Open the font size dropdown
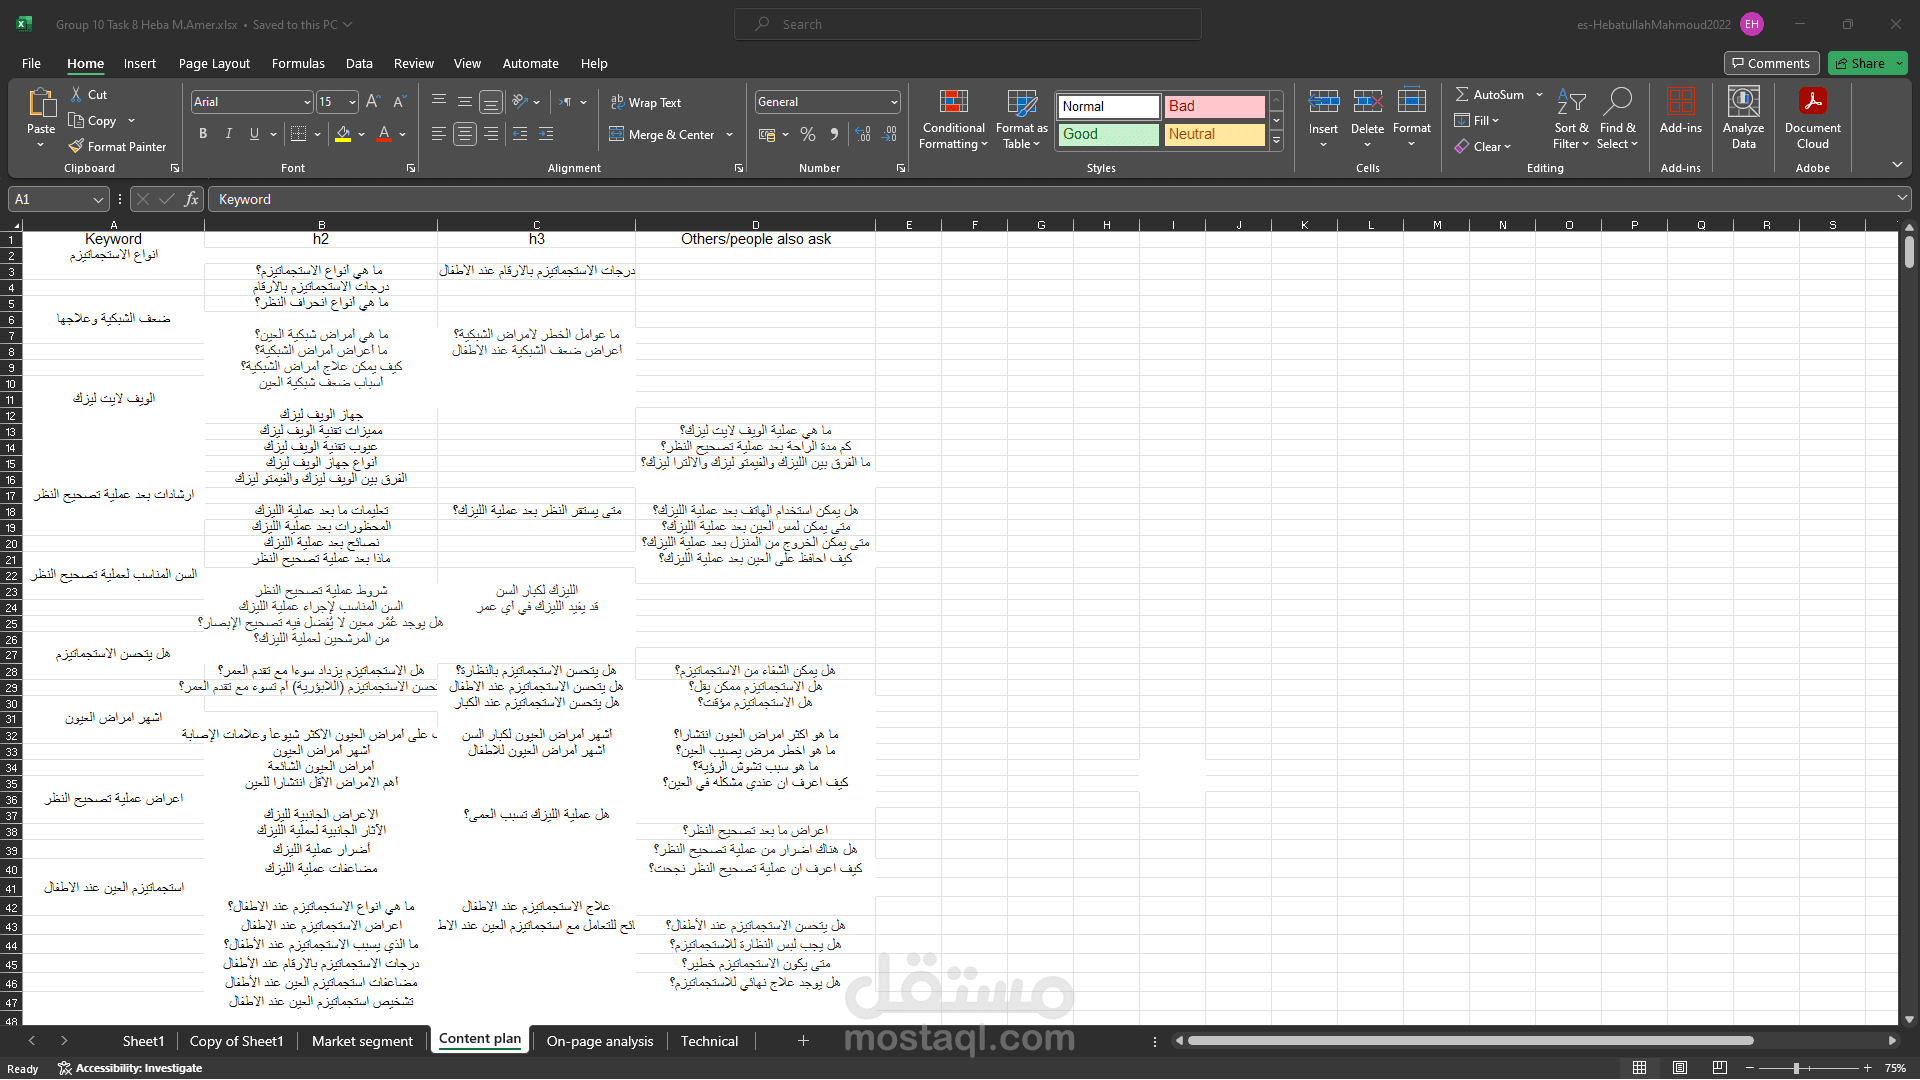1920x1080 pixels. point(352,102)
